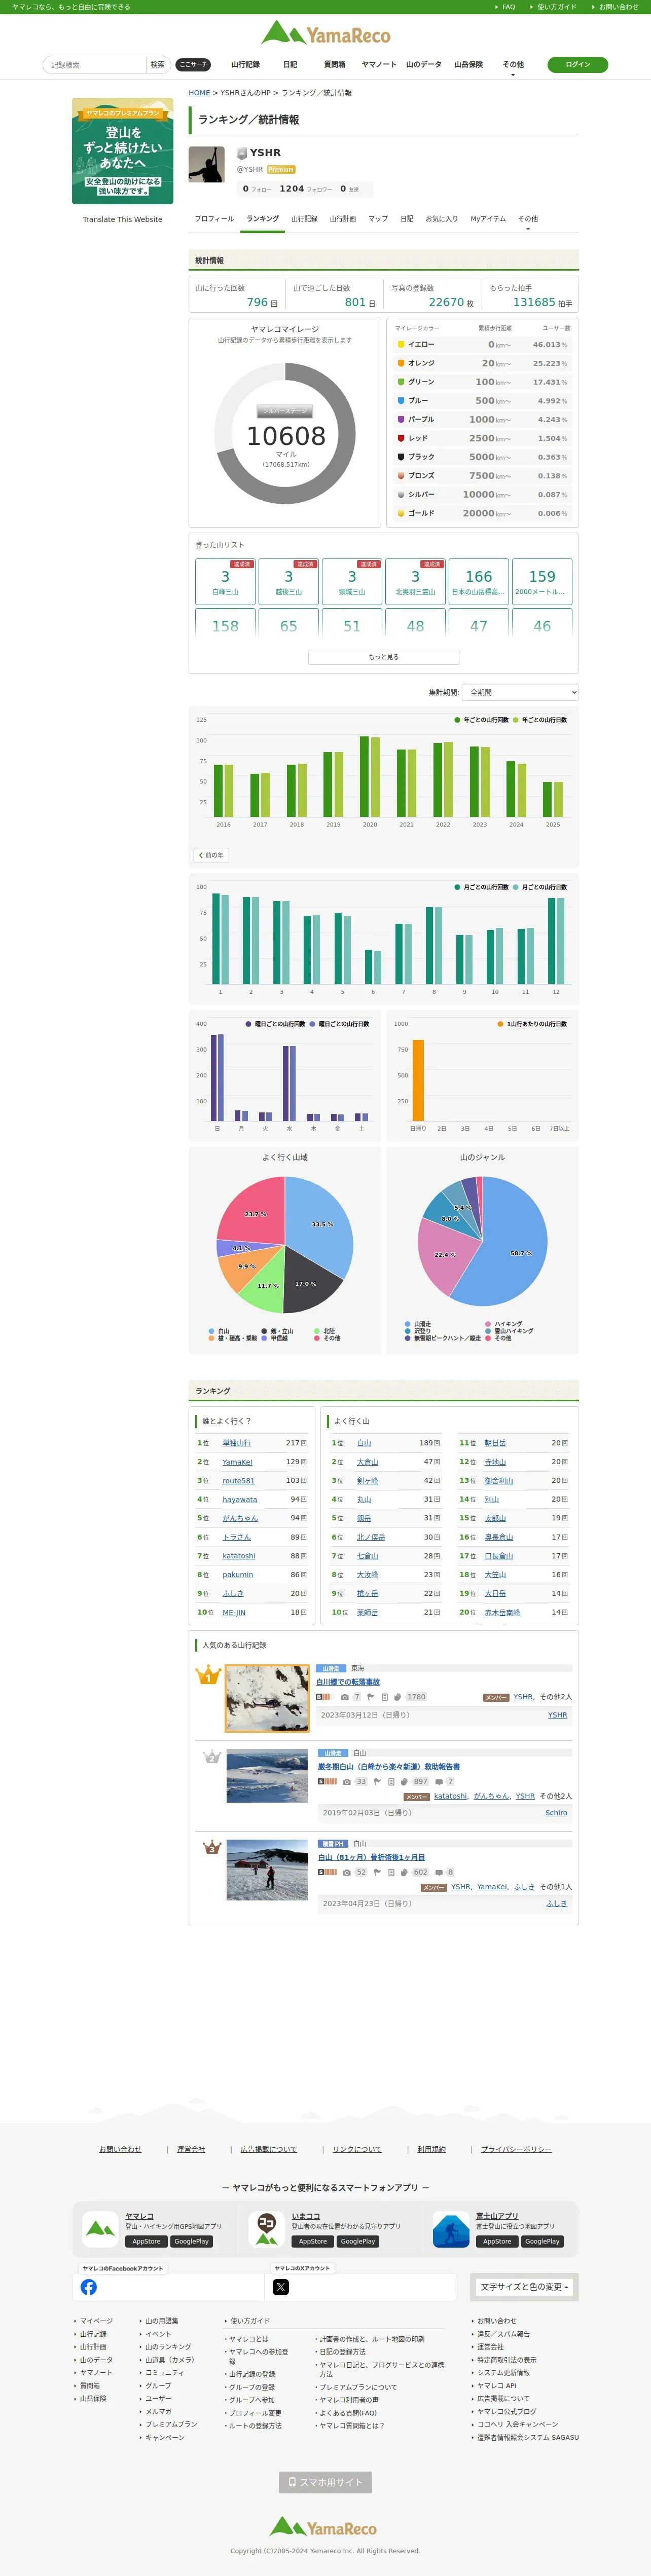Switch to the プロフィール tab
This screenshot has width=651, height=2576.
coord(214,219)
